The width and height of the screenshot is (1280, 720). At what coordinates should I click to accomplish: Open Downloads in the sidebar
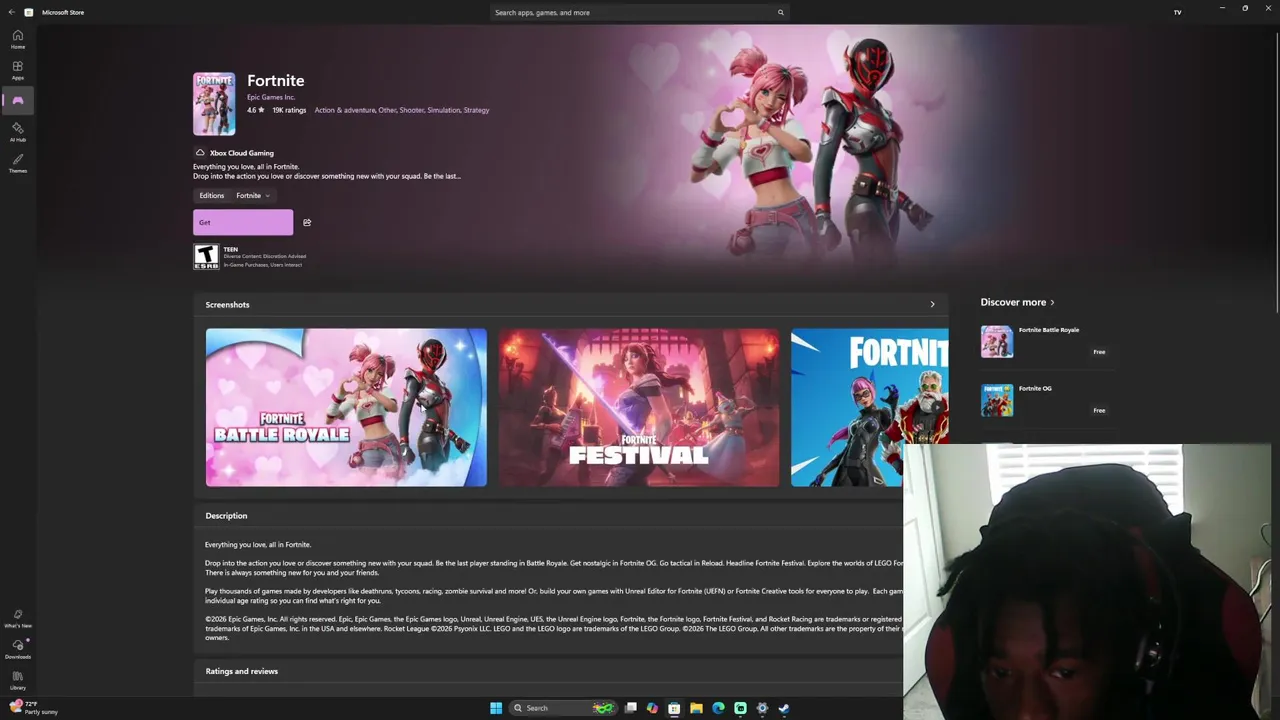[x=18, y=649]
